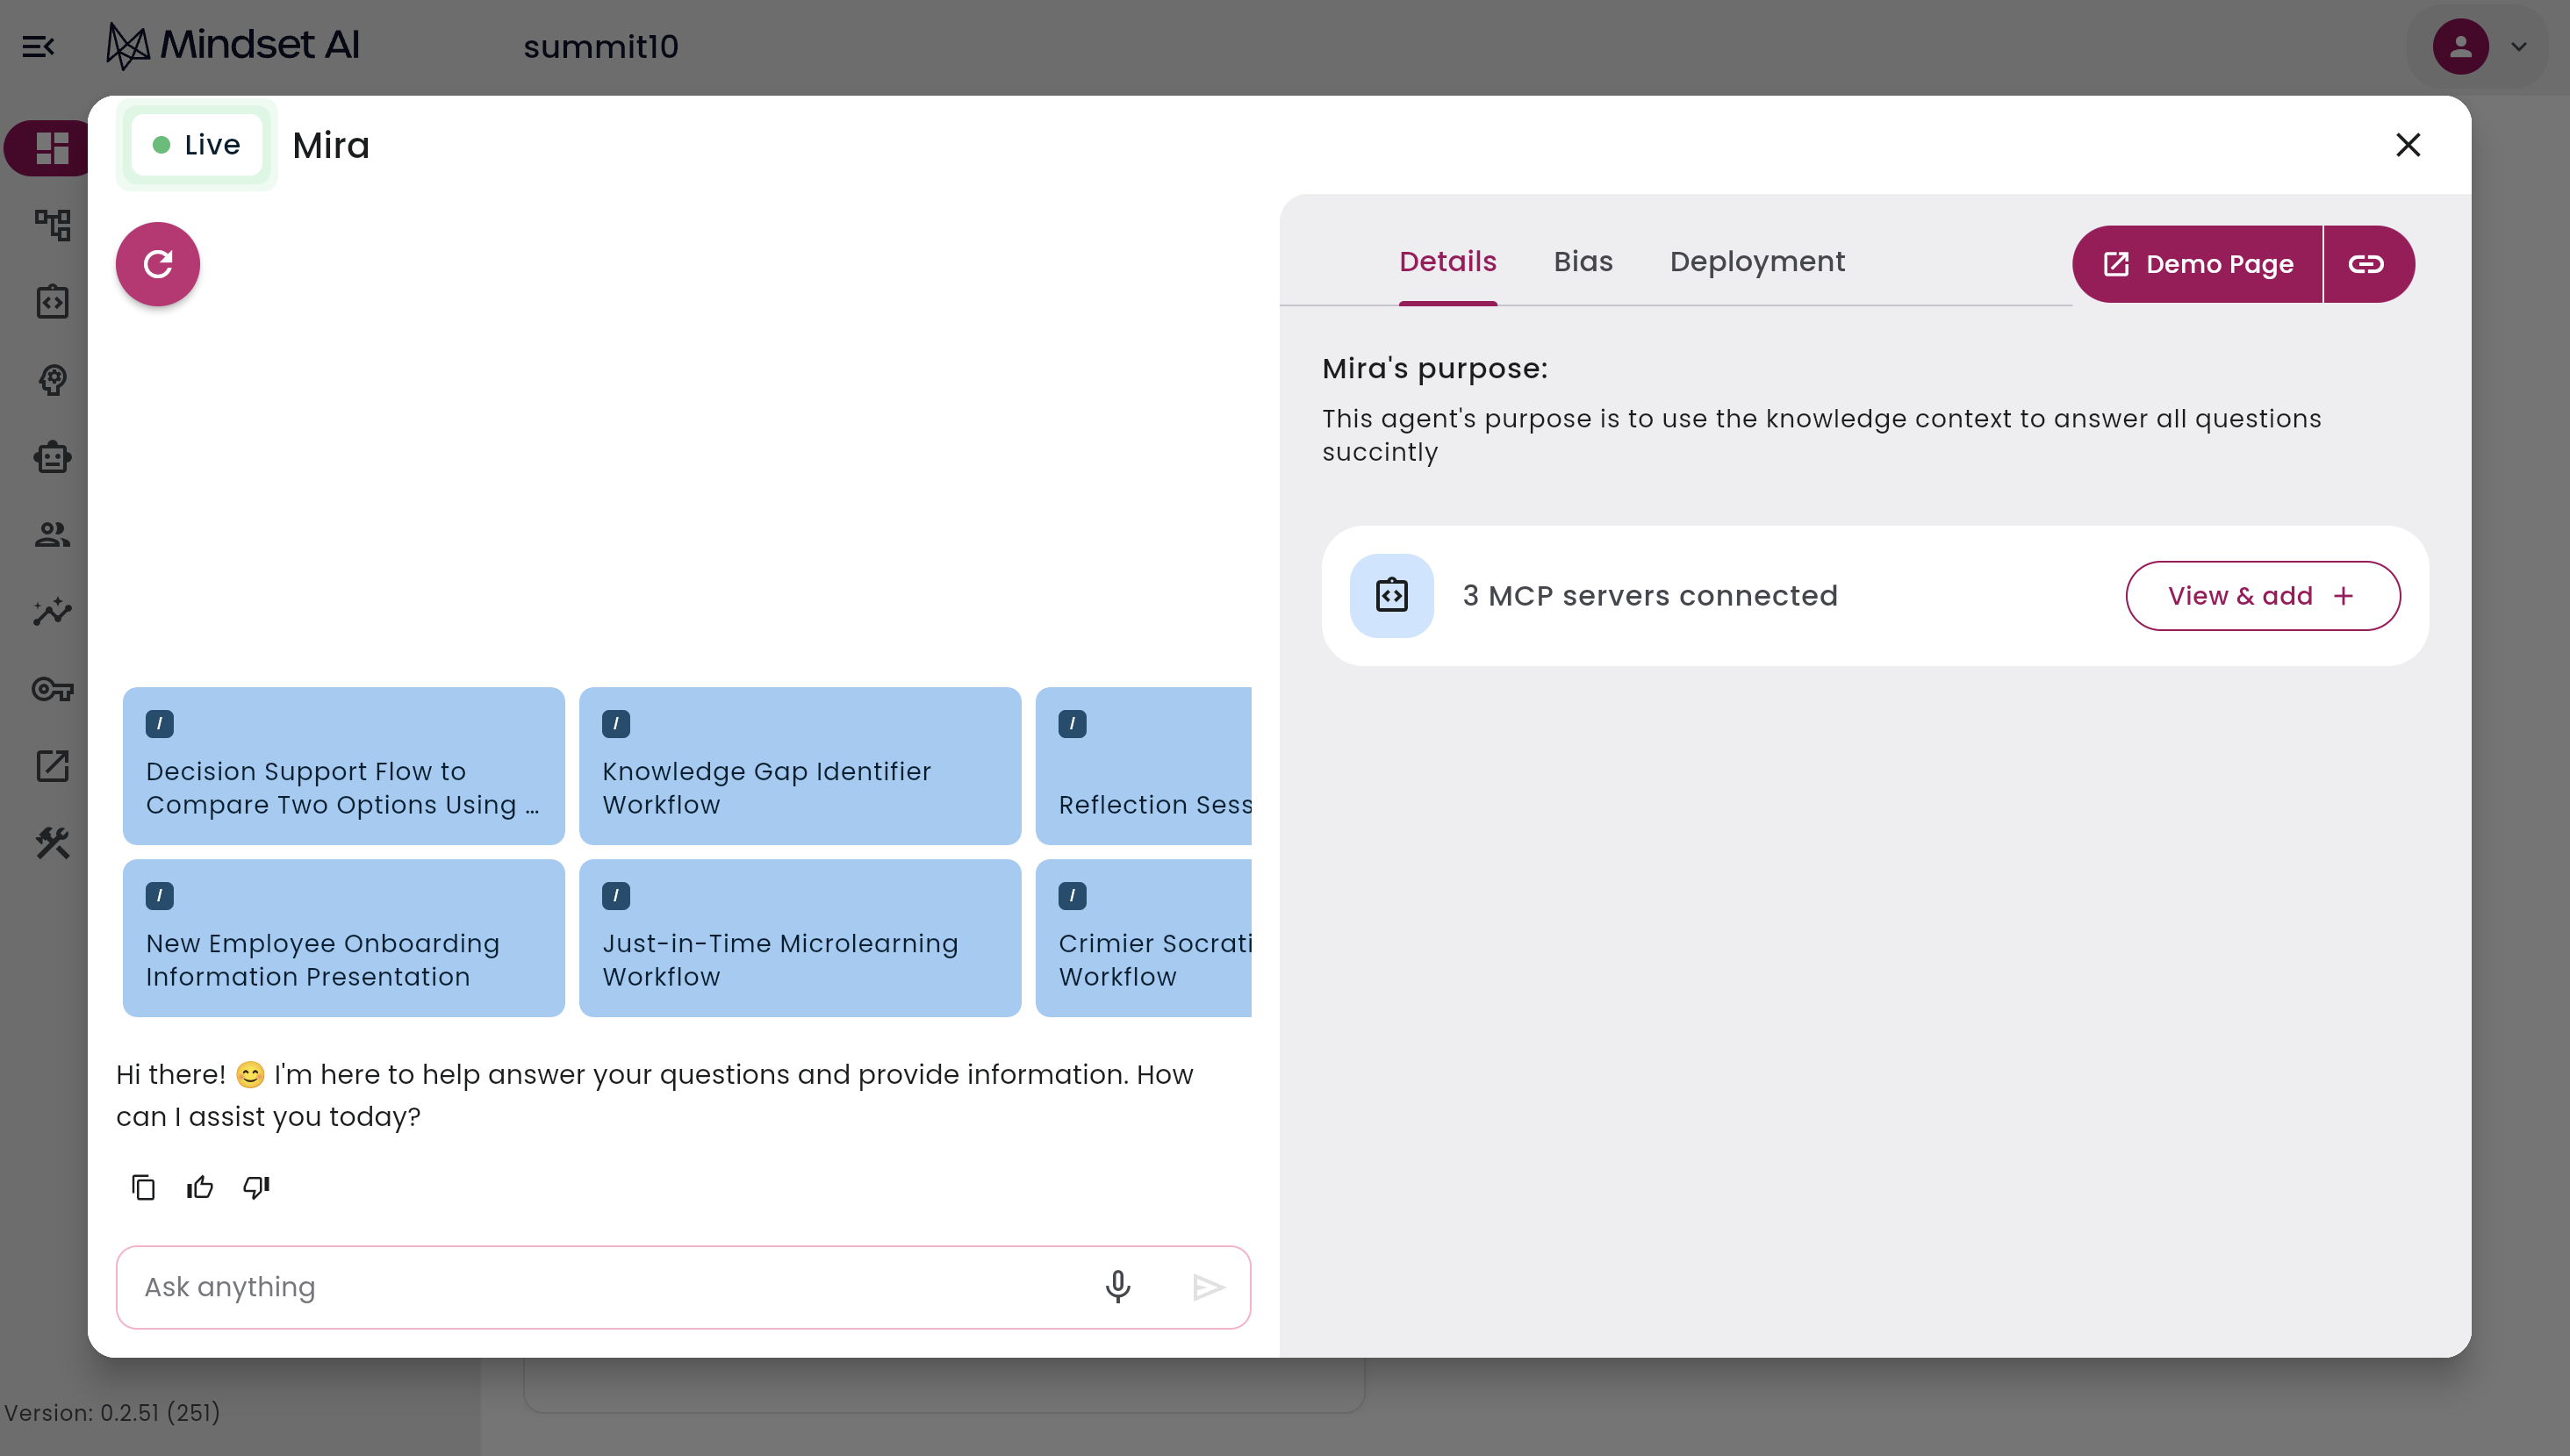This screenshot has width=2570, height=1456.
Task: Copy the demo page link icon
Action: click(x=2367, y=264)
